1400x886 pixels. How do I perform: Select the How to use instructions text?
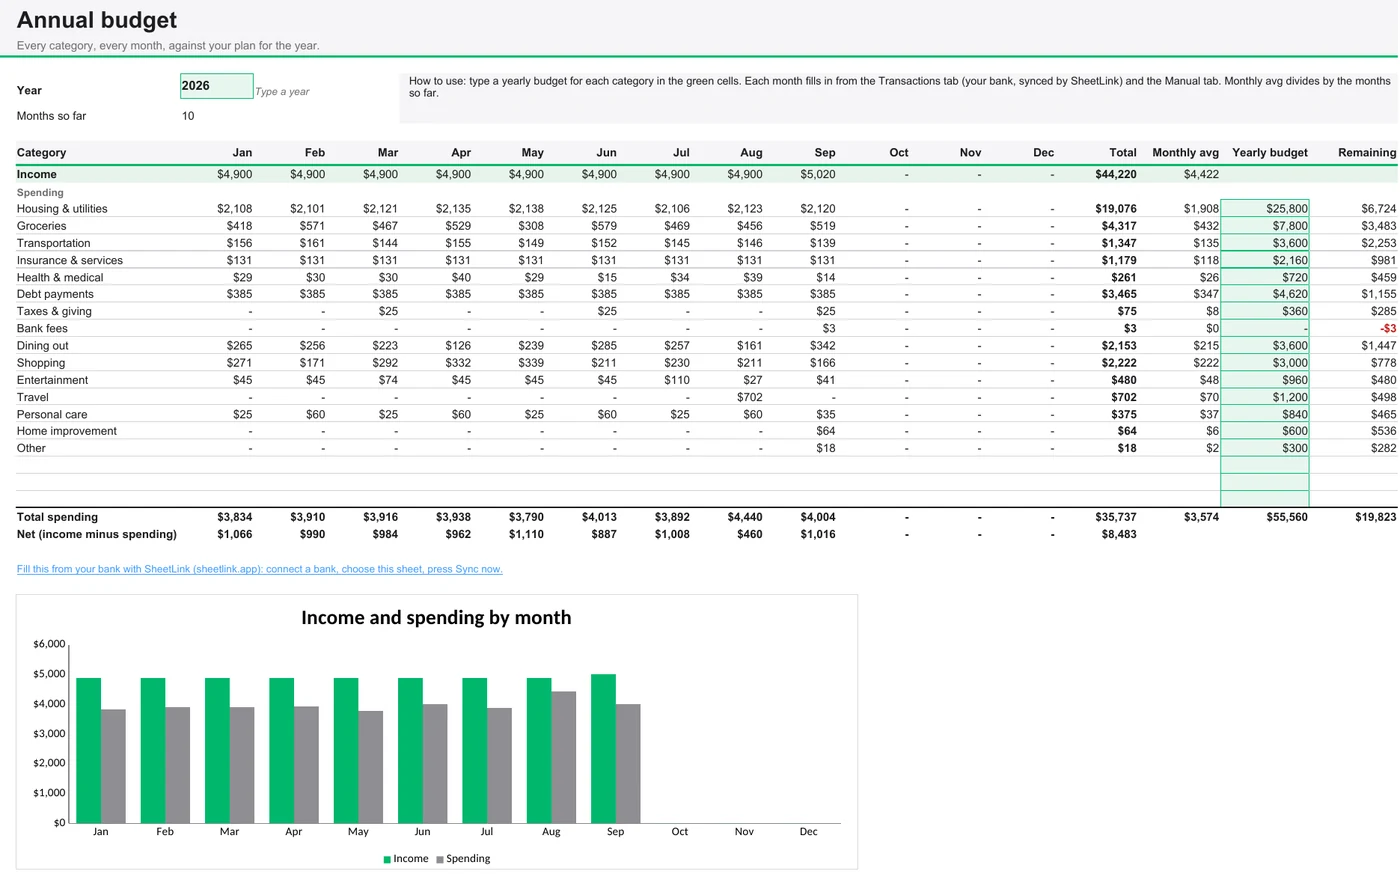(x=899, y=87)
